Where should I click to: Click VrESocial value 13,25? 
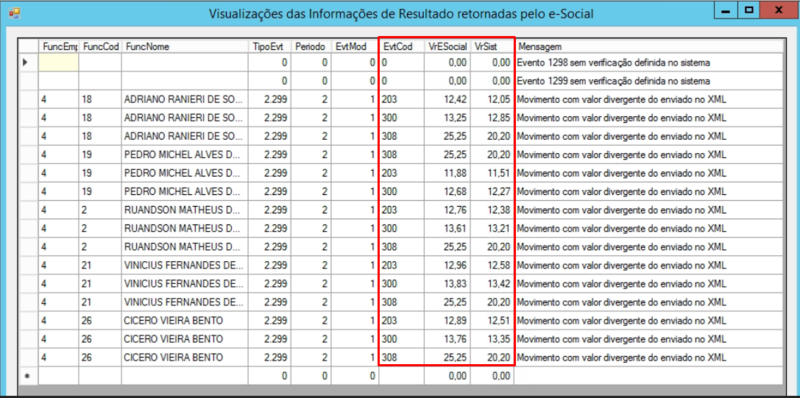coord(456,118)
